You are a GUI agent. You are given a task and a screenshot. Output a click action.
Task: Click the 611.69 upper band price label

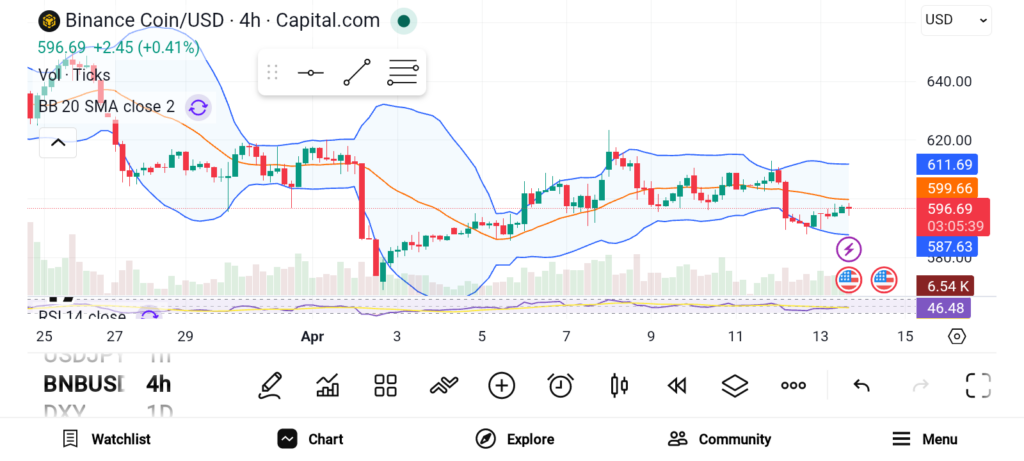(x=950, y=164)
